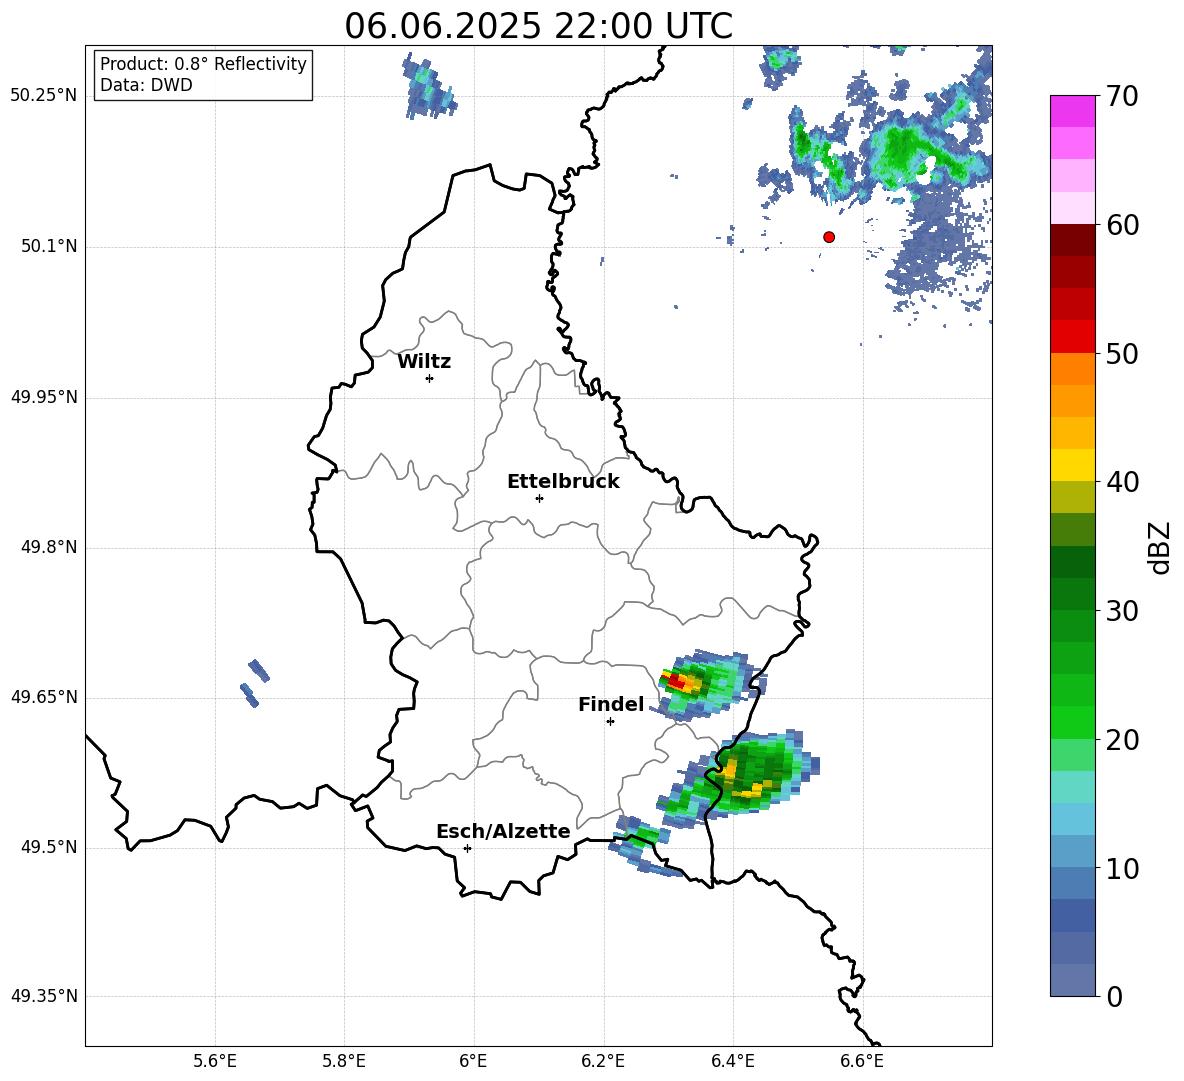Screen dimensions: 1184x1081
Task: Click the dark maroon colorbar segment below 60
Action: pos(1072,239)
